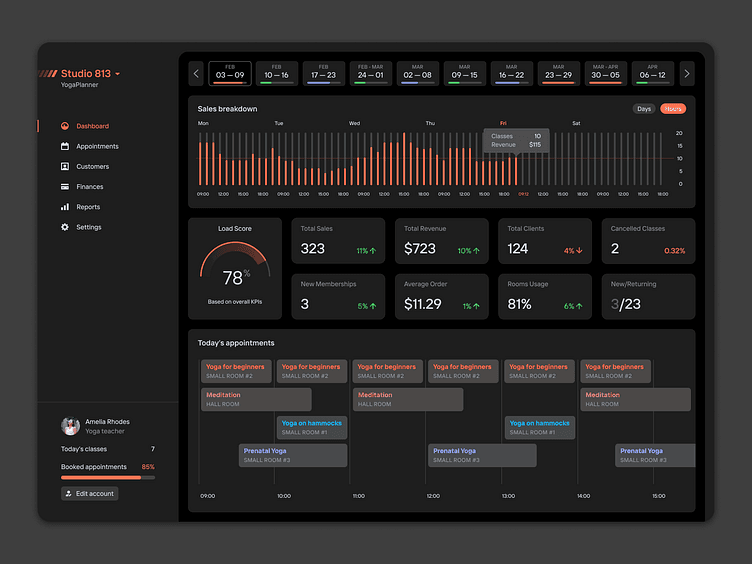Select the Mar 23 – 29 week tab
752x564 pixels.
click(x=559, y=73)
